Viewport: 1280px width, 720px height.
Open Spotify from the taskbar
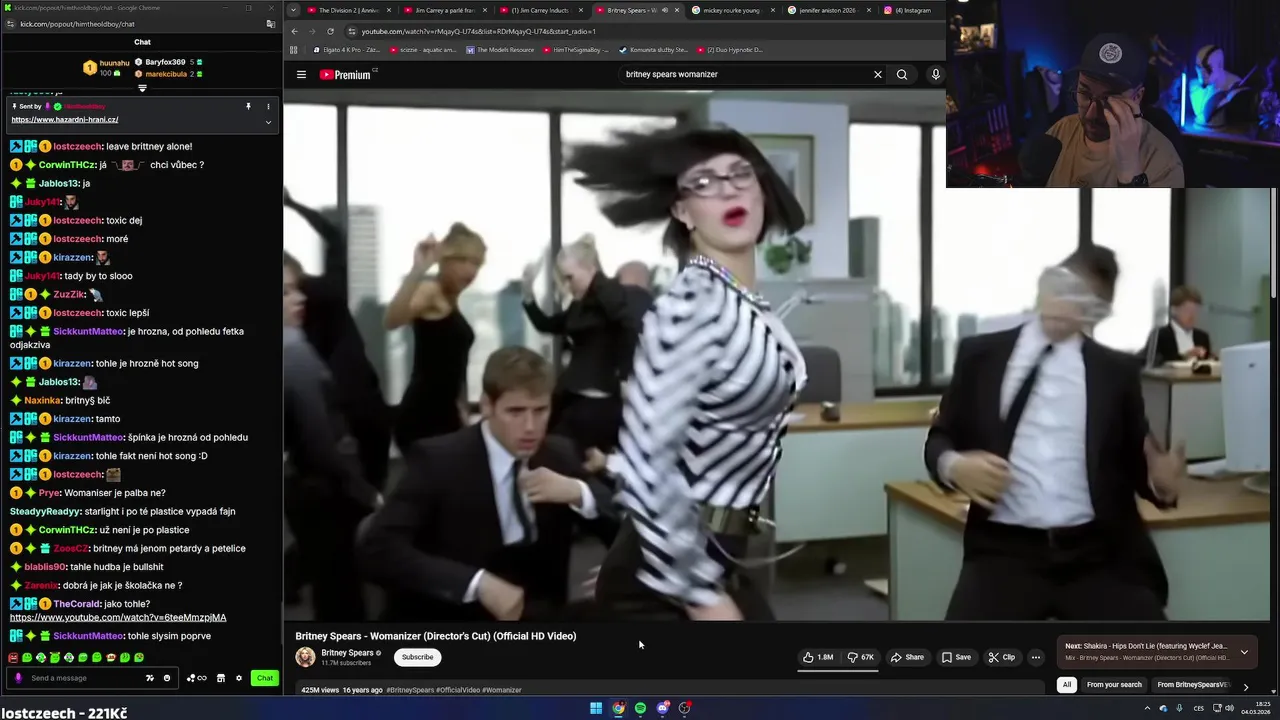coord(640,708)
